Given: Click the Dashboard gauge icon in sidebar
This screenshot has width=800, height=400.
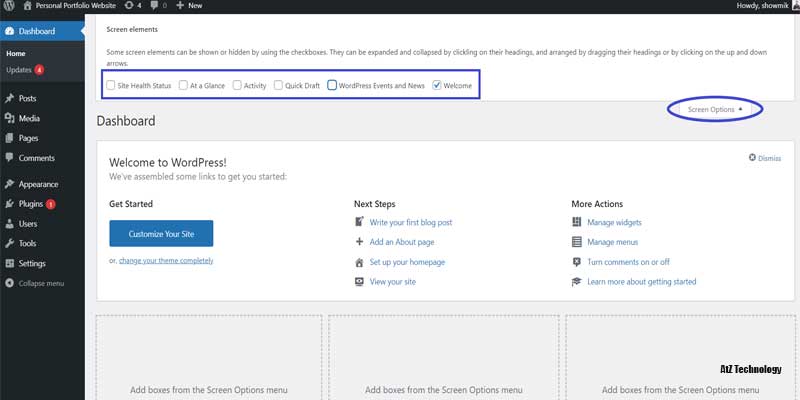Looking at the screenshot, I should (x=9, y=31).
